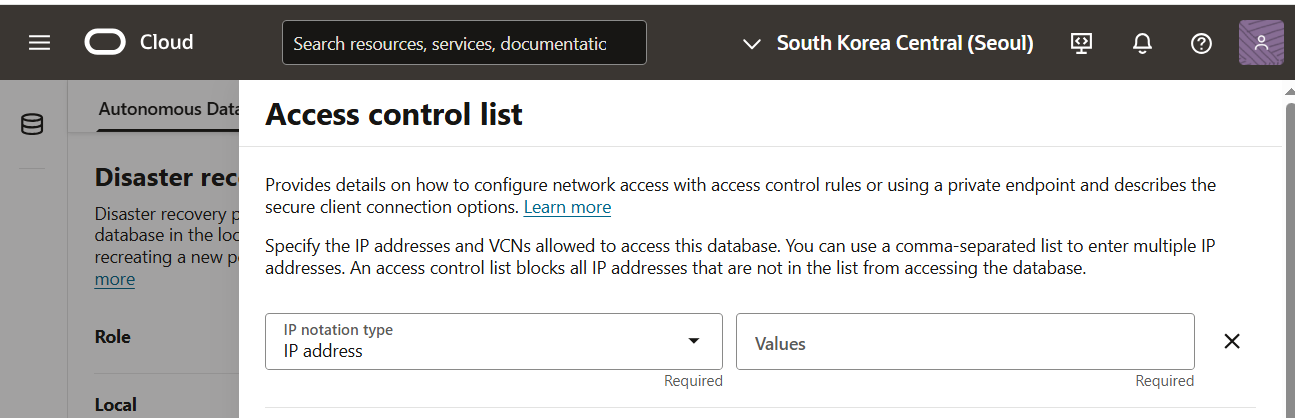1295x418 pixels.
Task: Focus the Values input field
Action: pos(965,341)
